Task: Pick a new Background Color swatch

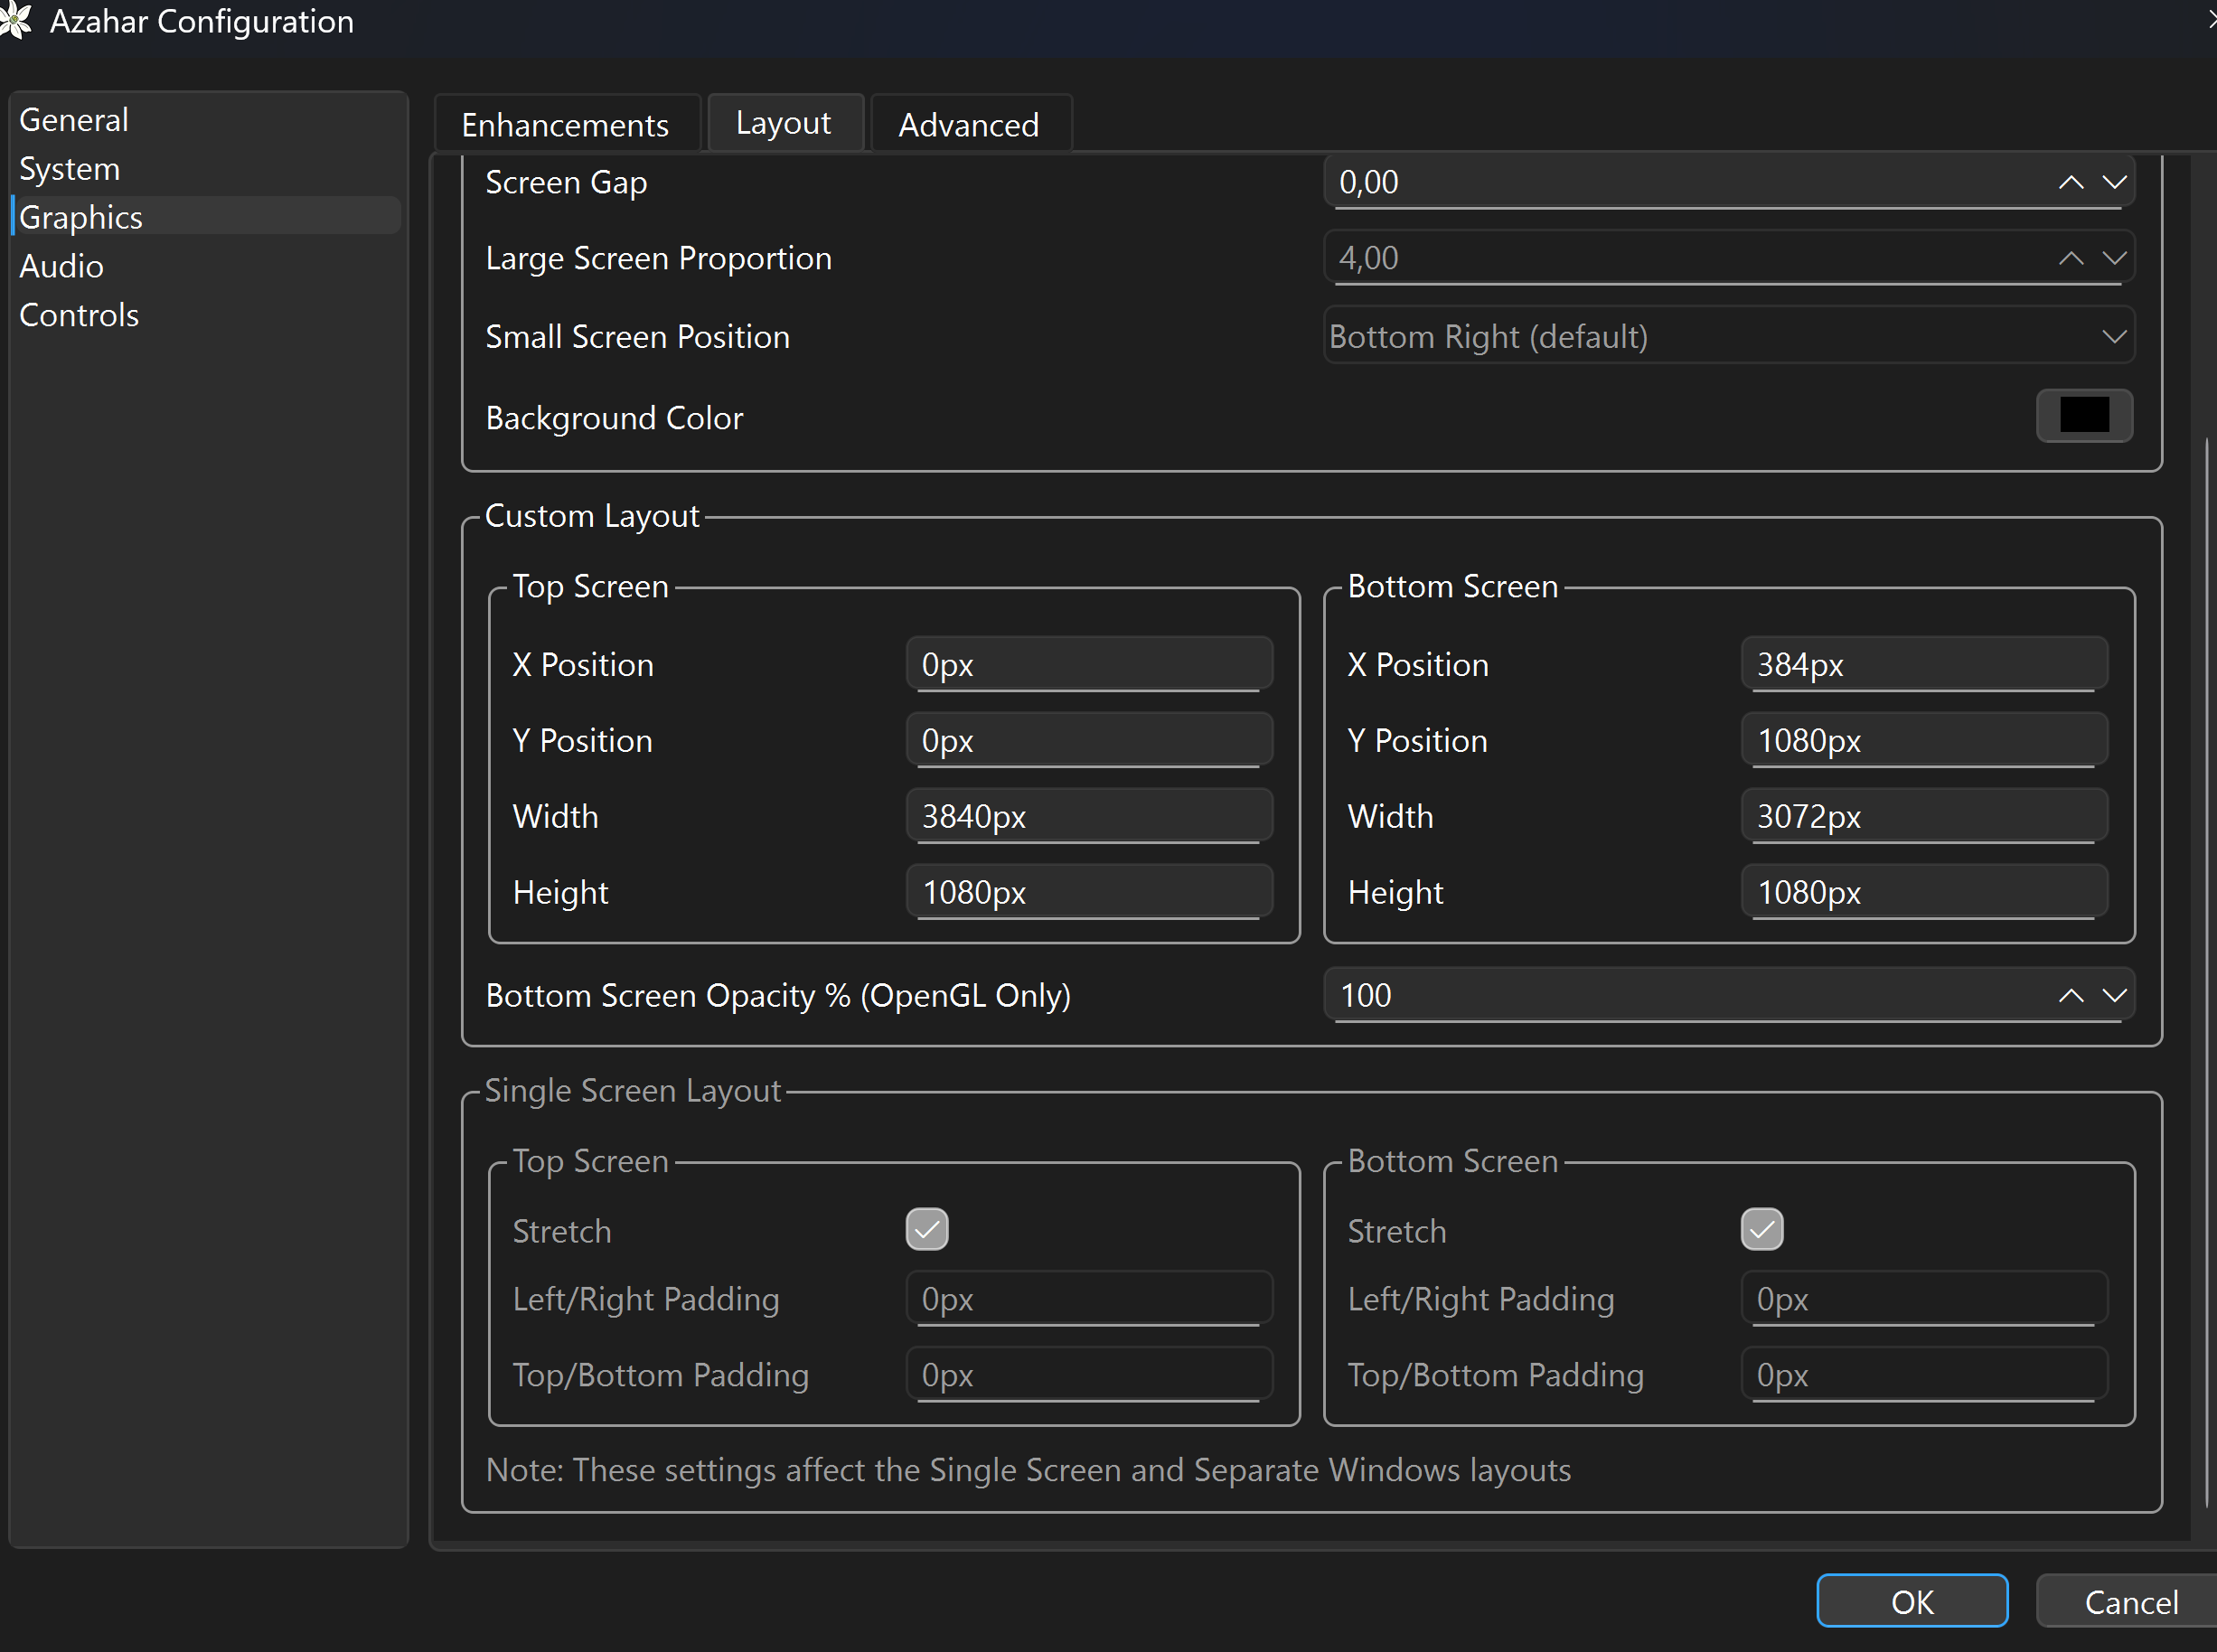Action: [2084, 415]
